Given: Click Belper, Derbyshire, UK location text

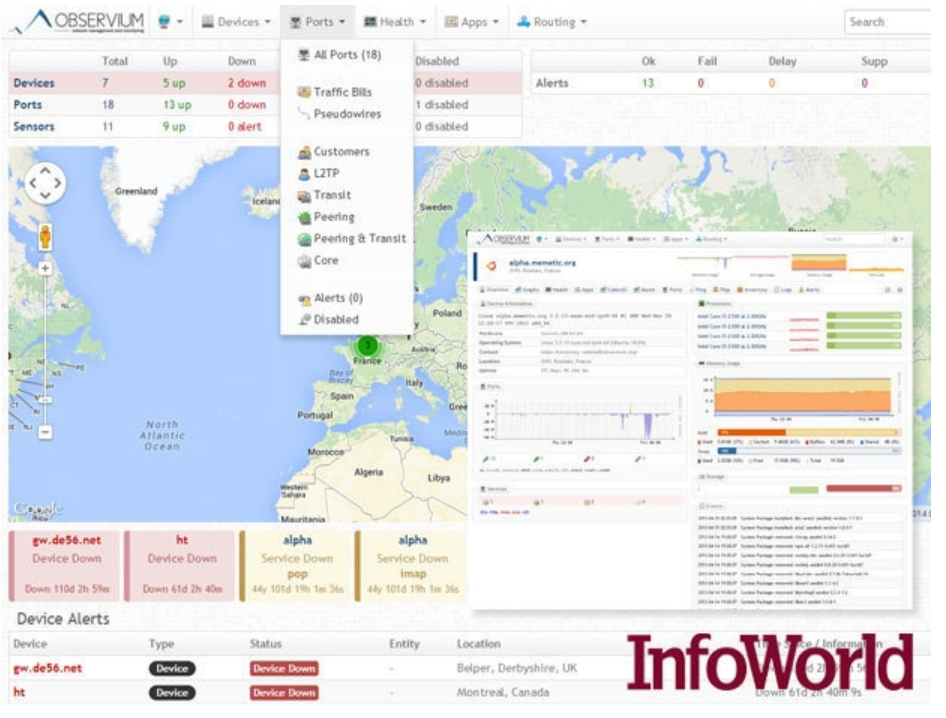Looking at the screenshot, I should [516, 669].
